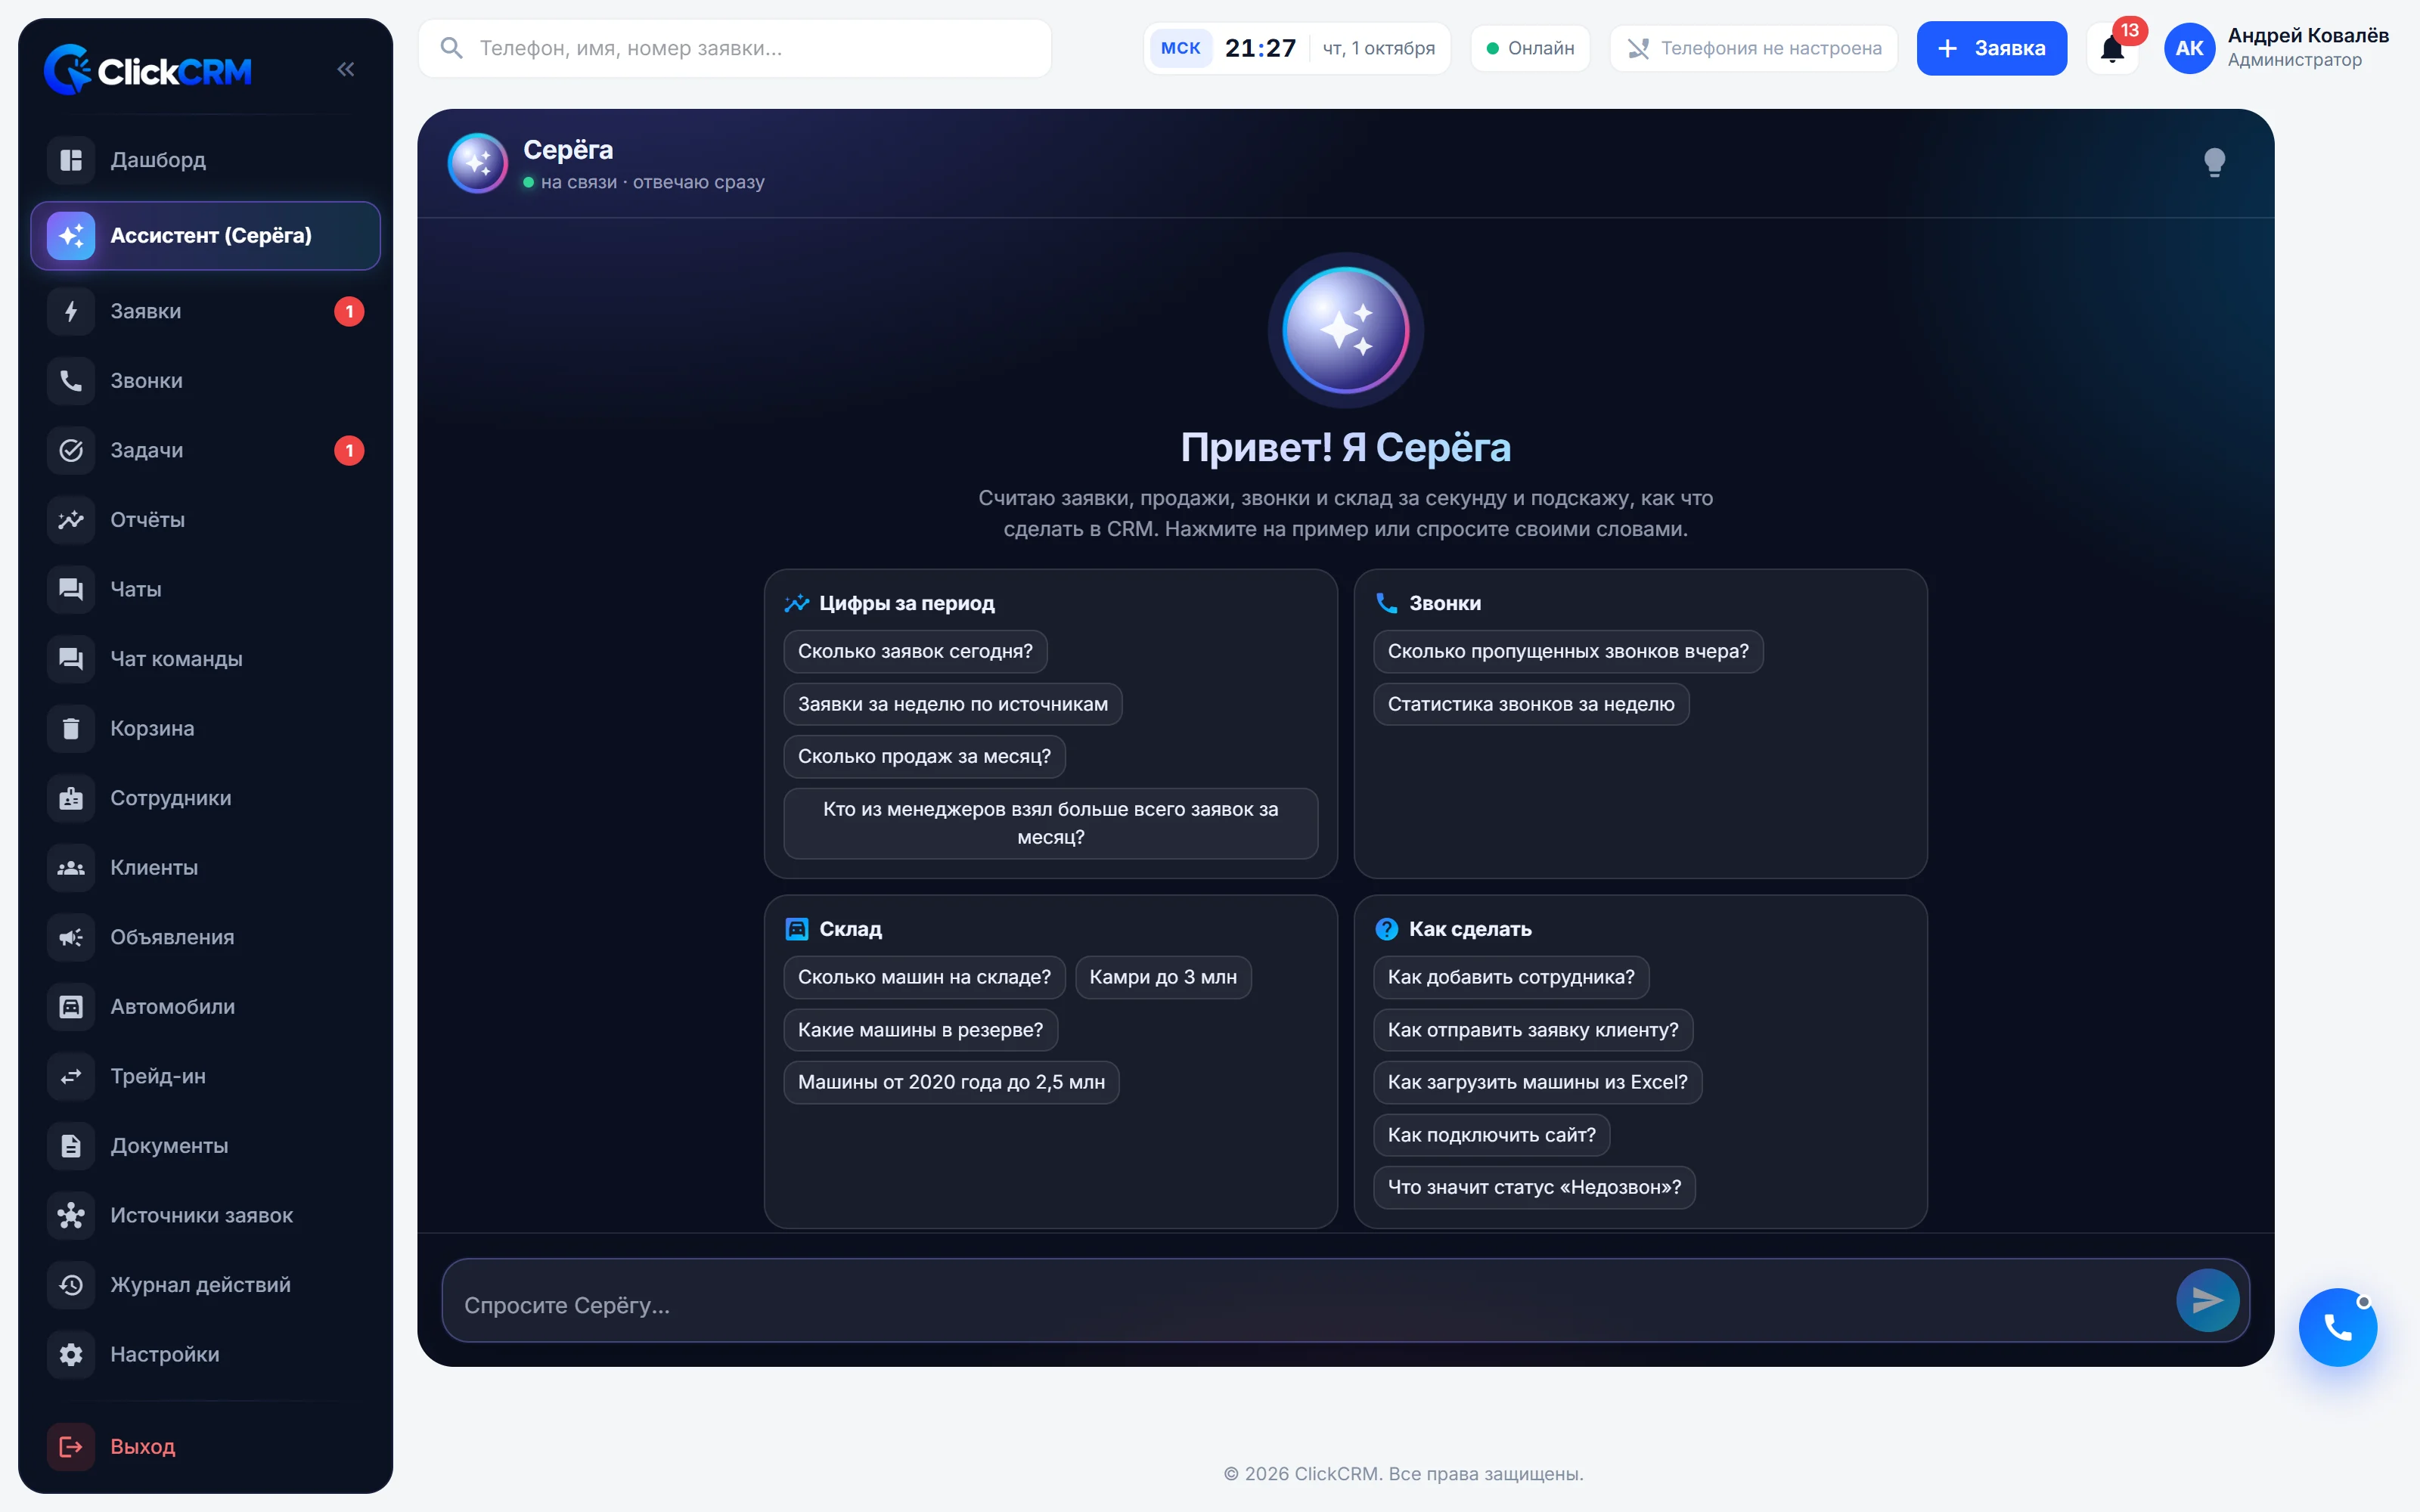Screen dimensions: 2420x1512
Task: Open the Андрей Ковалёв profile menu
Action: (2276, 48)
